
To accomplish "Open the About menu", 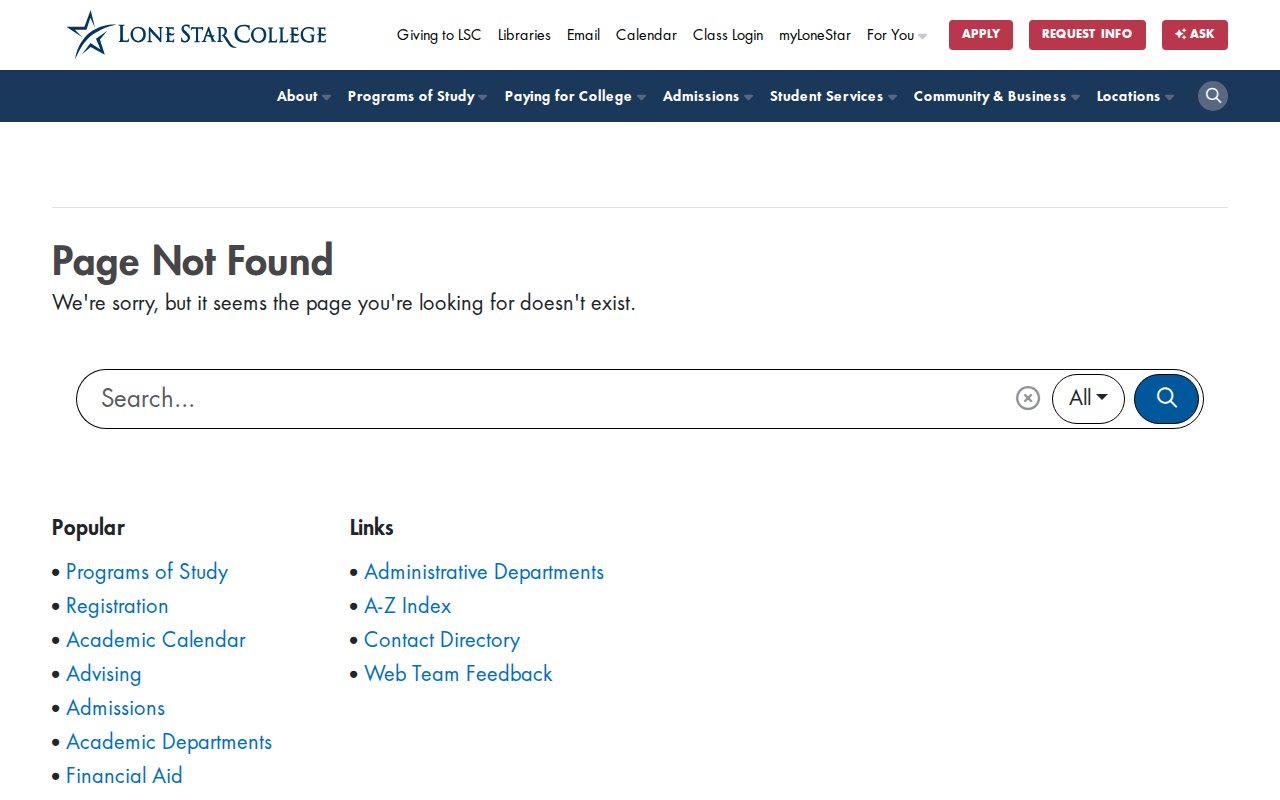I will click(x=302, y=96).
